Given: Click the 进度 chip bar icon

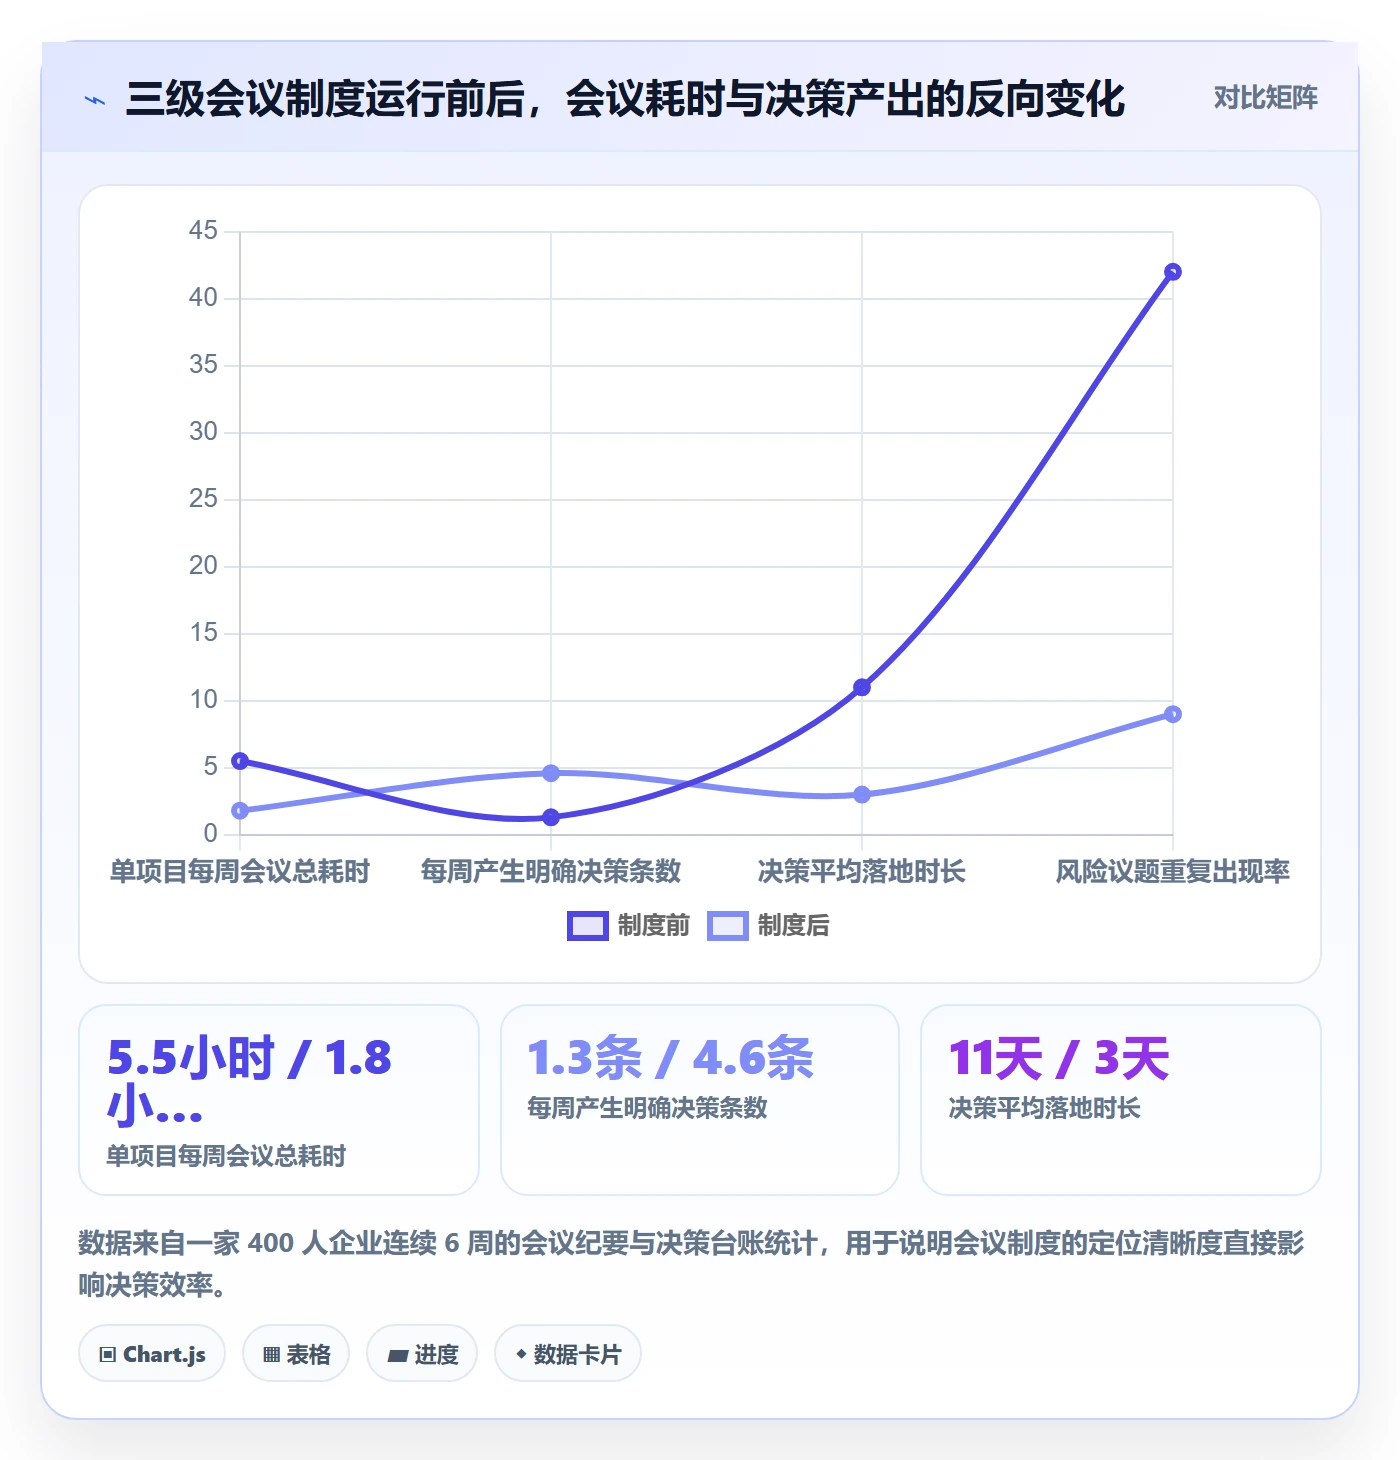Looking at the screenshot, I should [398, 1356].
